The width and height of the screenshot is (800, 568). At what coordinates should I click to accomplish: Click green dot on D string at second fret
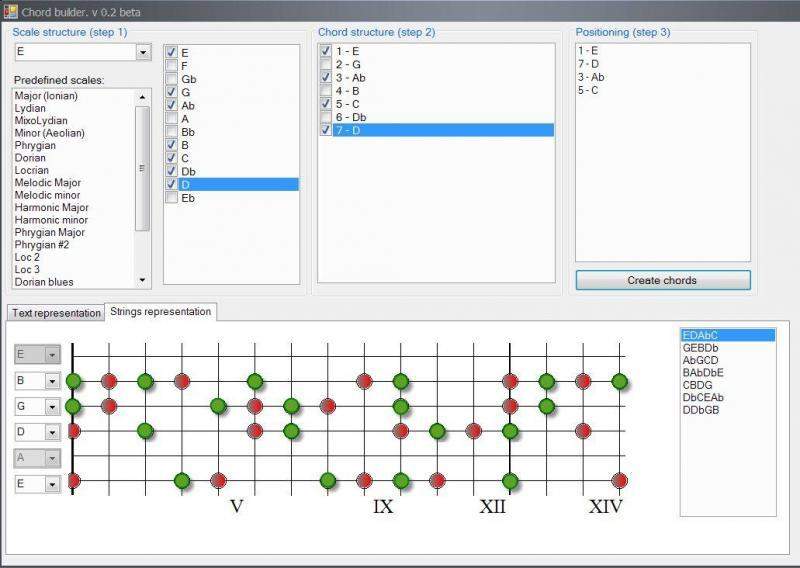click(x=145, y=431)
